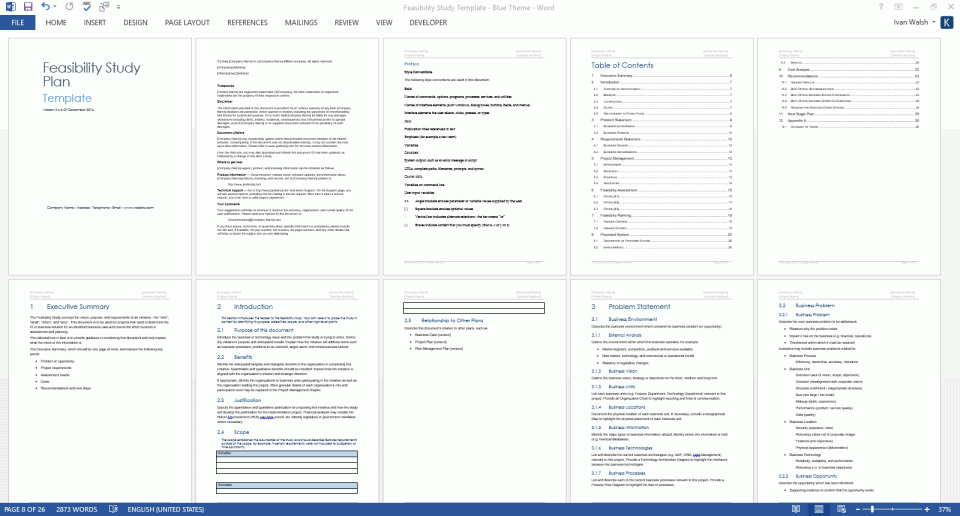Switch to the HOME ribbon tab

[x=56, y=23]
